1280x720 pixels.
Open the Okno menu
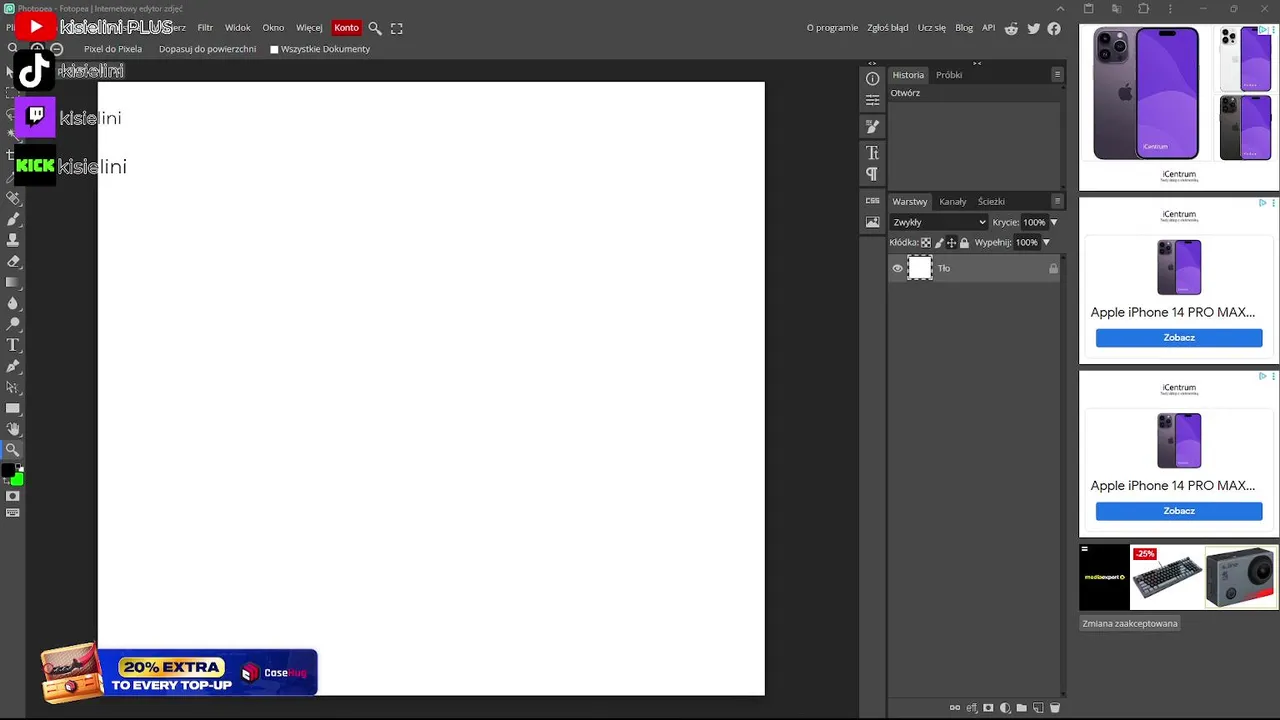coord(273,28)
